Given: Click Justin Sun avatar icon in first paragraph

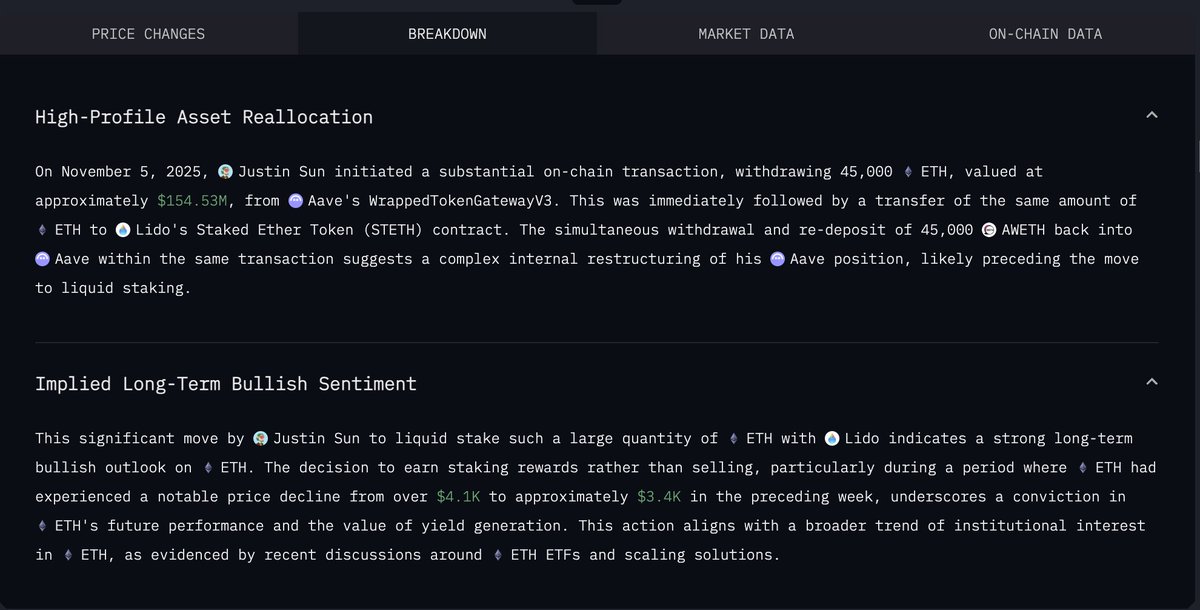Looking at the screenshot, I should coord(225,172).
